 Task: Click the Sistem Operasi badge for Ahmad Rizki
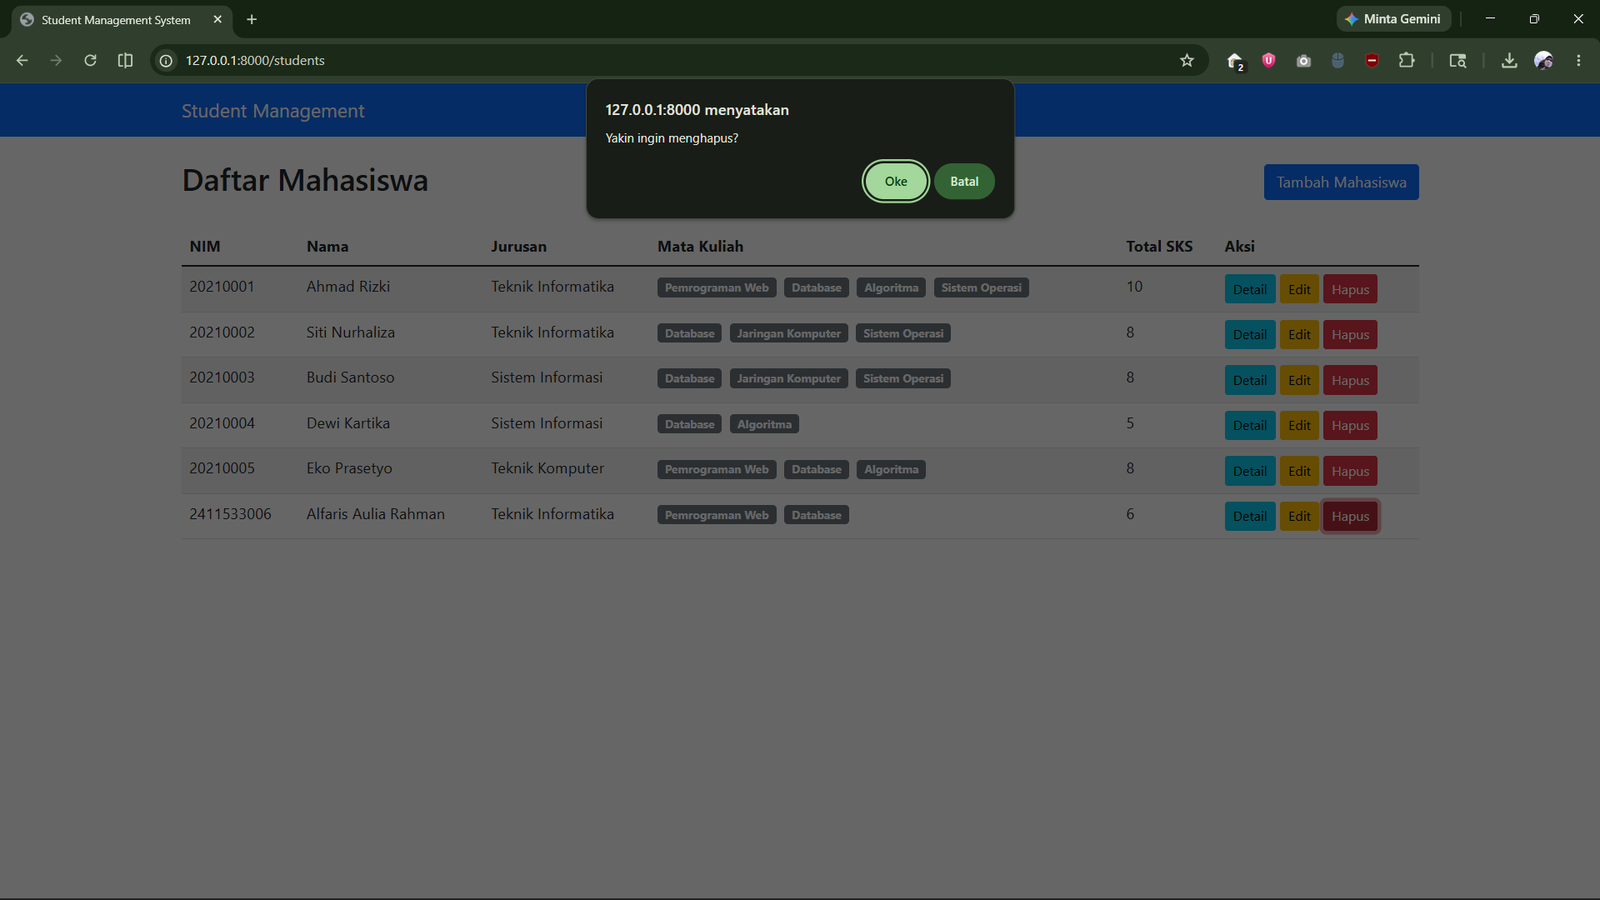click(981, 288)
